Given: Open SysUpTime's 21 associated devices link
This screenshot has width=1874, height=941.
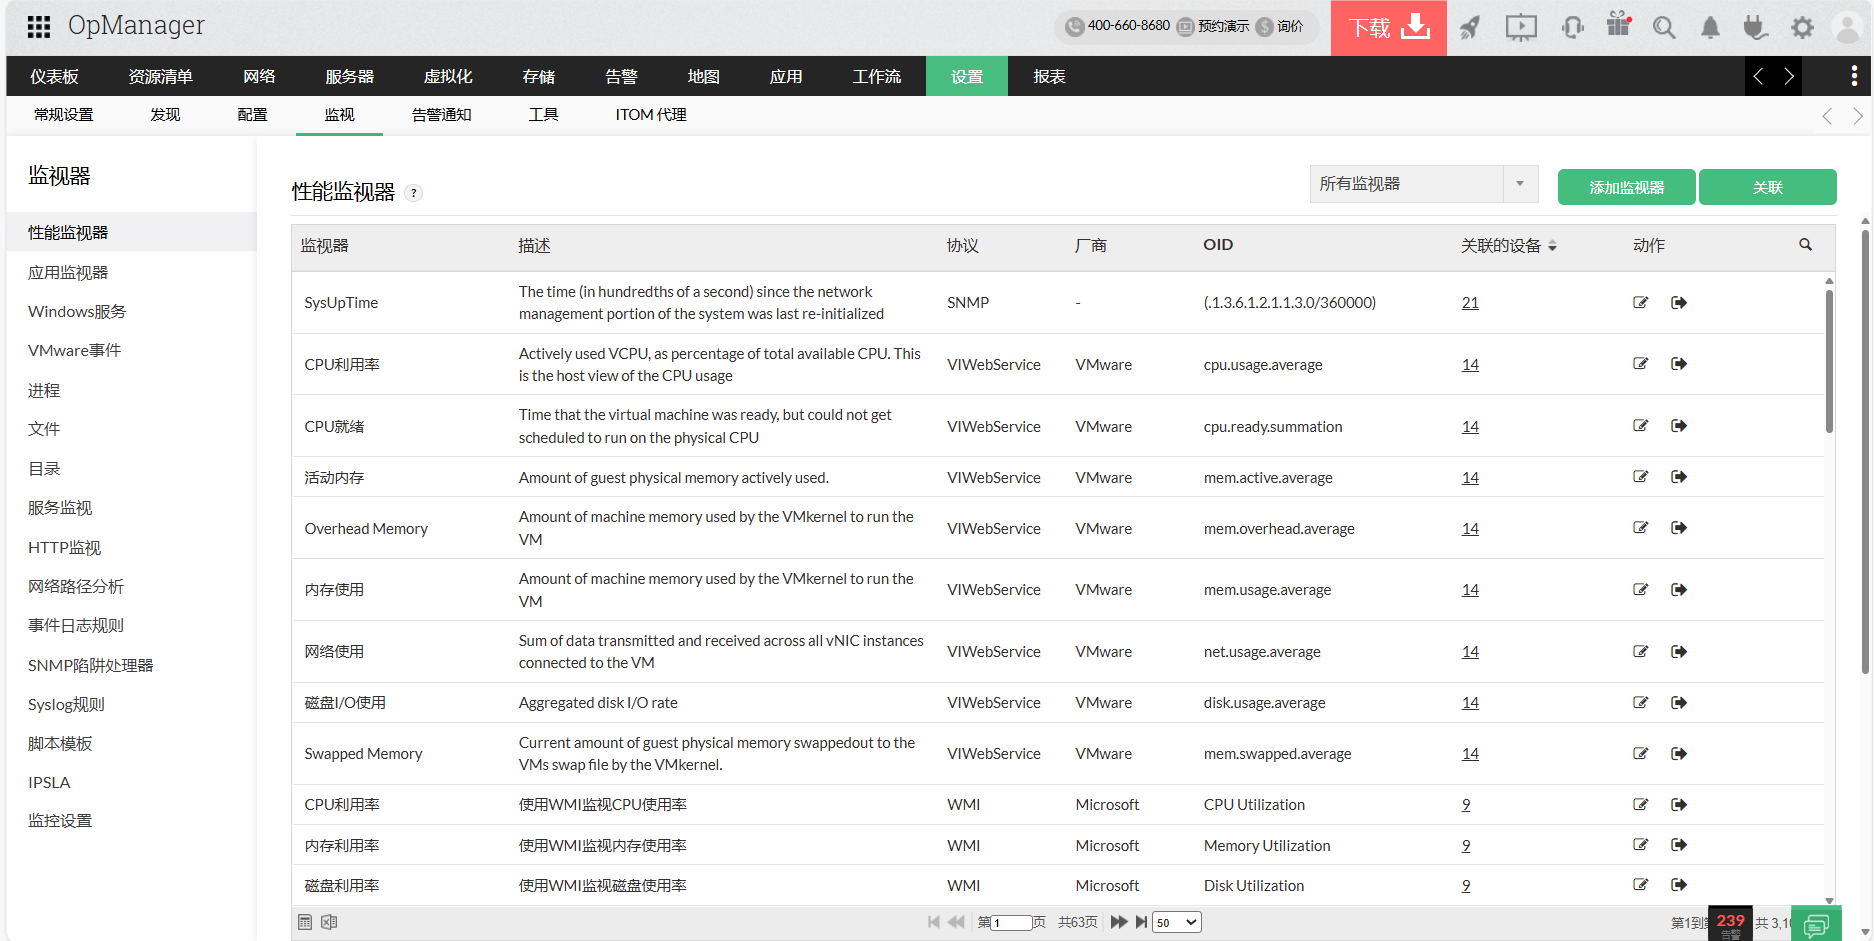Looking at the screenshot, I should (1470, 303).
